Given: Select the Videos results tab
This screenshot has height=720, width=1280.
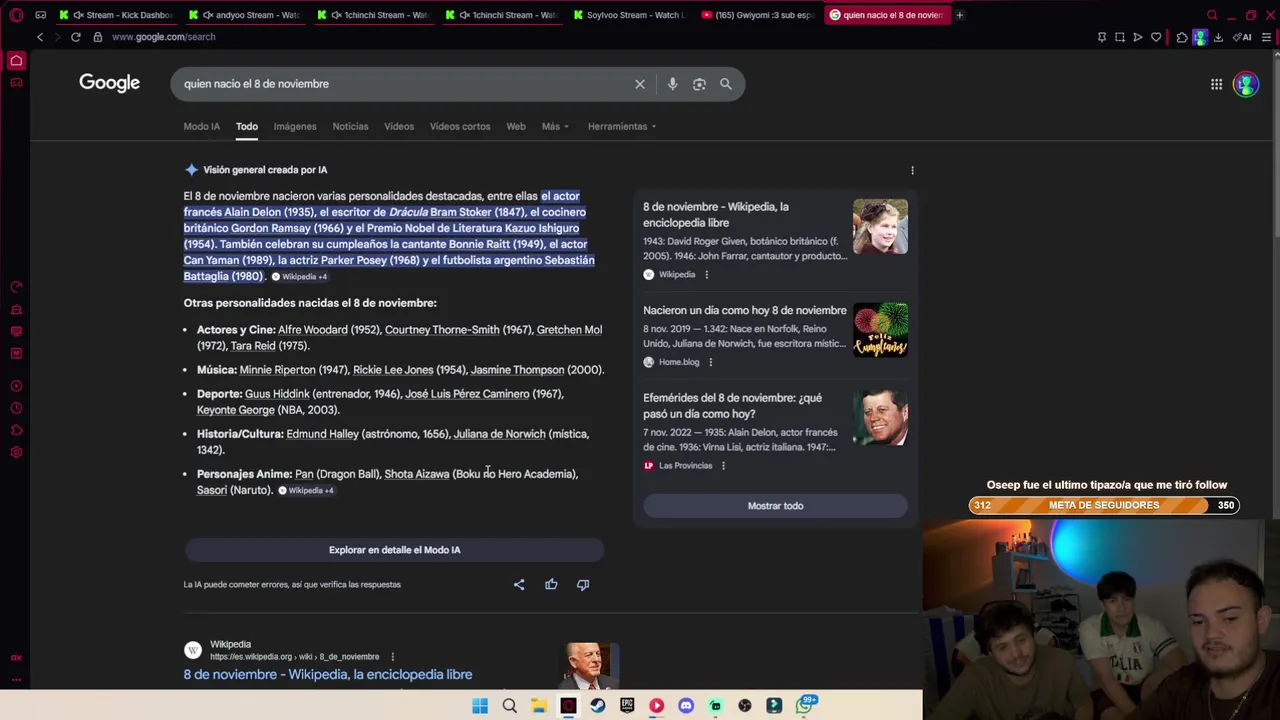Looking at the screenshot, I should (x=399, y=126).
